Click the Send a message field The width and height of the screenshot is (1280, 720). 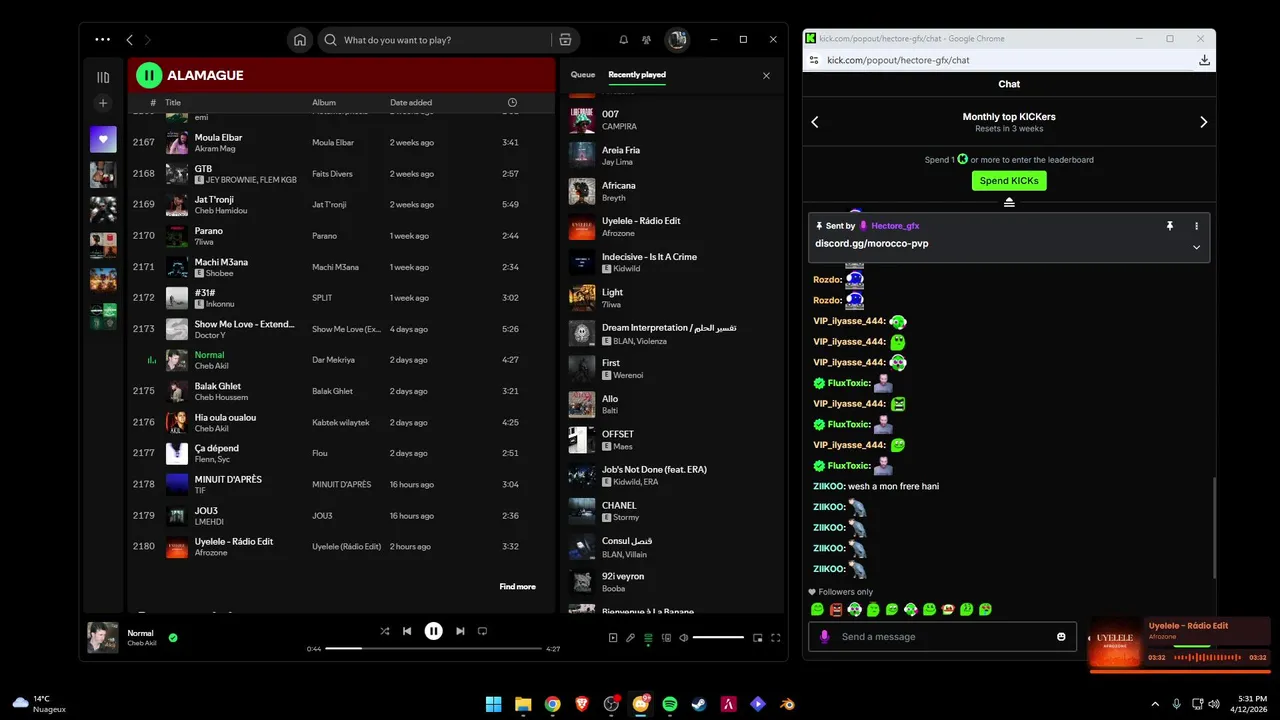pyautogui.click(x=942, y=636)
